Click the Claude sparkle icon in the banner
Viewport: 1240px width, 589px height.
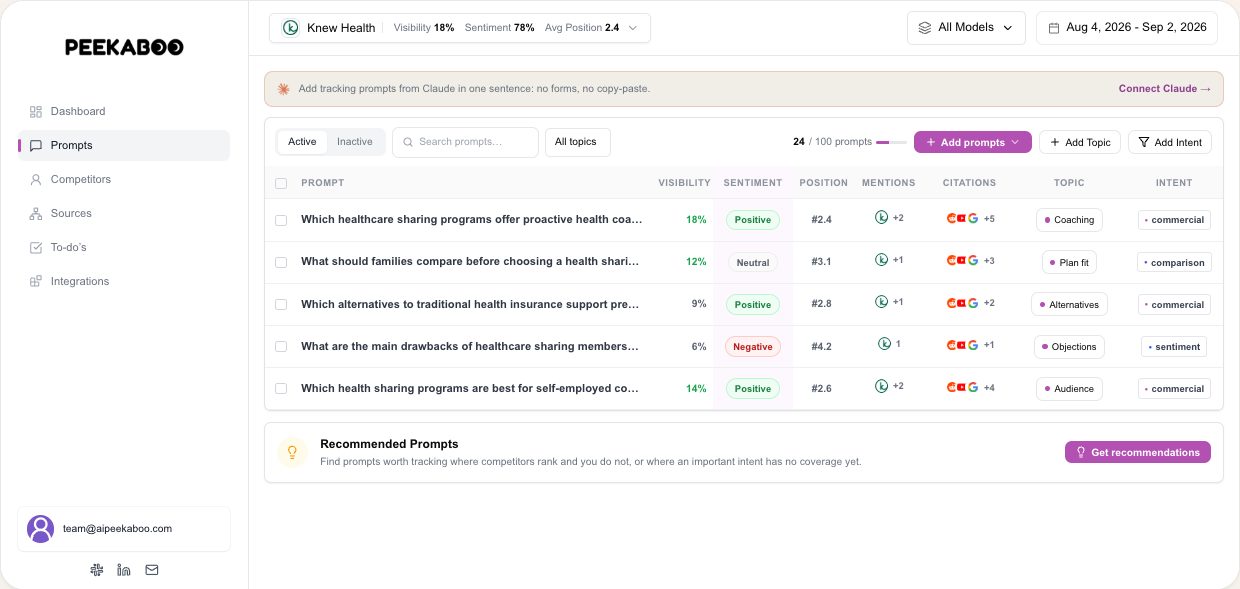tap(283, 88)
